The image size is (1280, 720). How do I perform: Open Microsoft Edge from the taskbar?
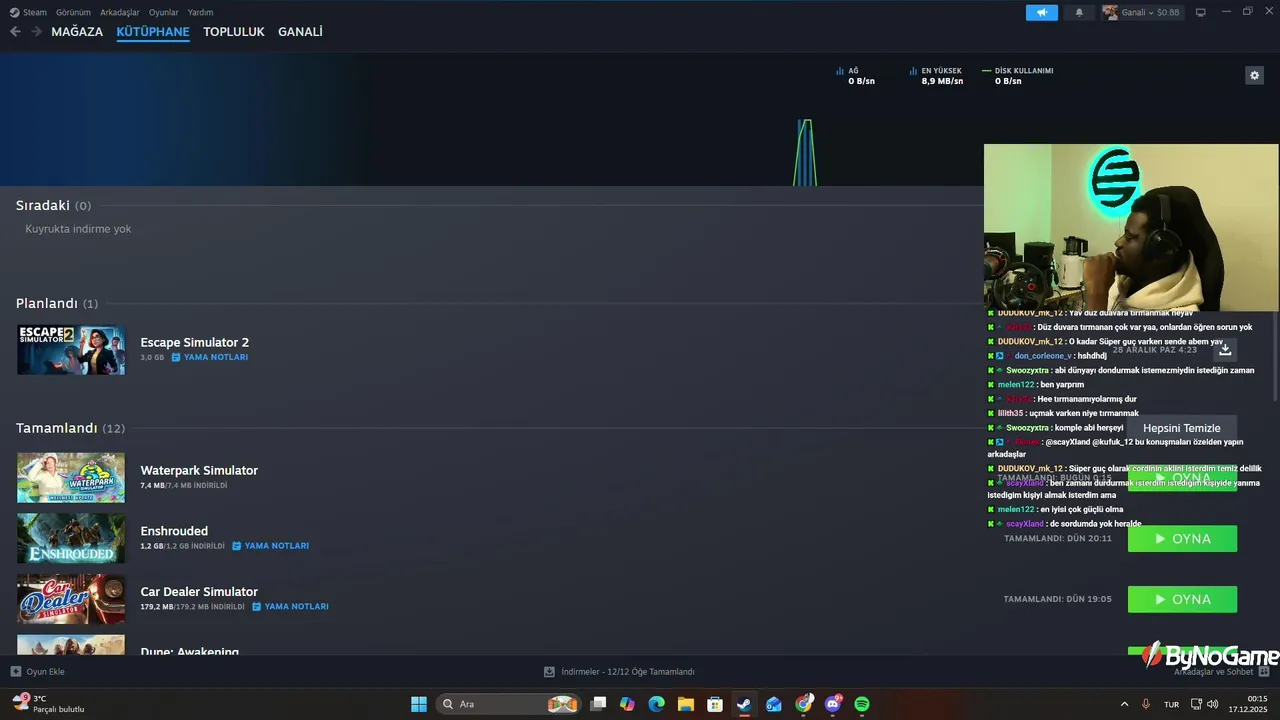[x=656, y=704]
